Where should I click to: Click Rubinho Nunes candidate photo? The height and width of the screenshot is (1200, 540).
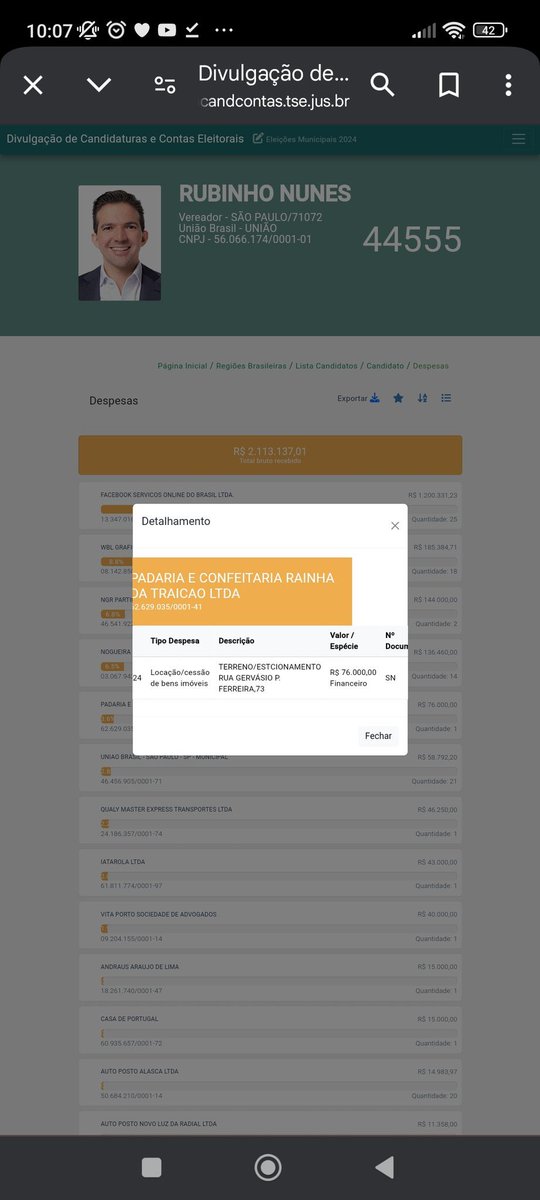119,243
